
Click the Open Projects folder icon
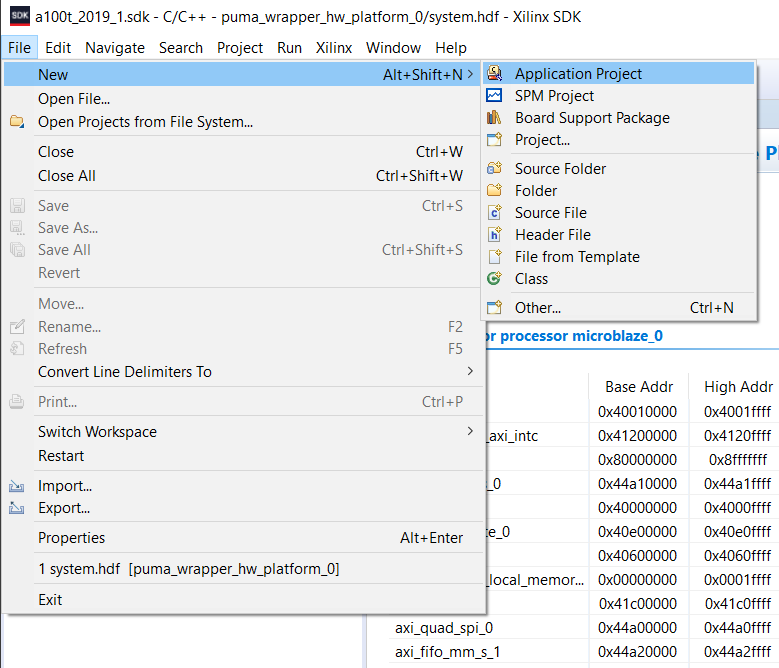[x=17, y=121]
